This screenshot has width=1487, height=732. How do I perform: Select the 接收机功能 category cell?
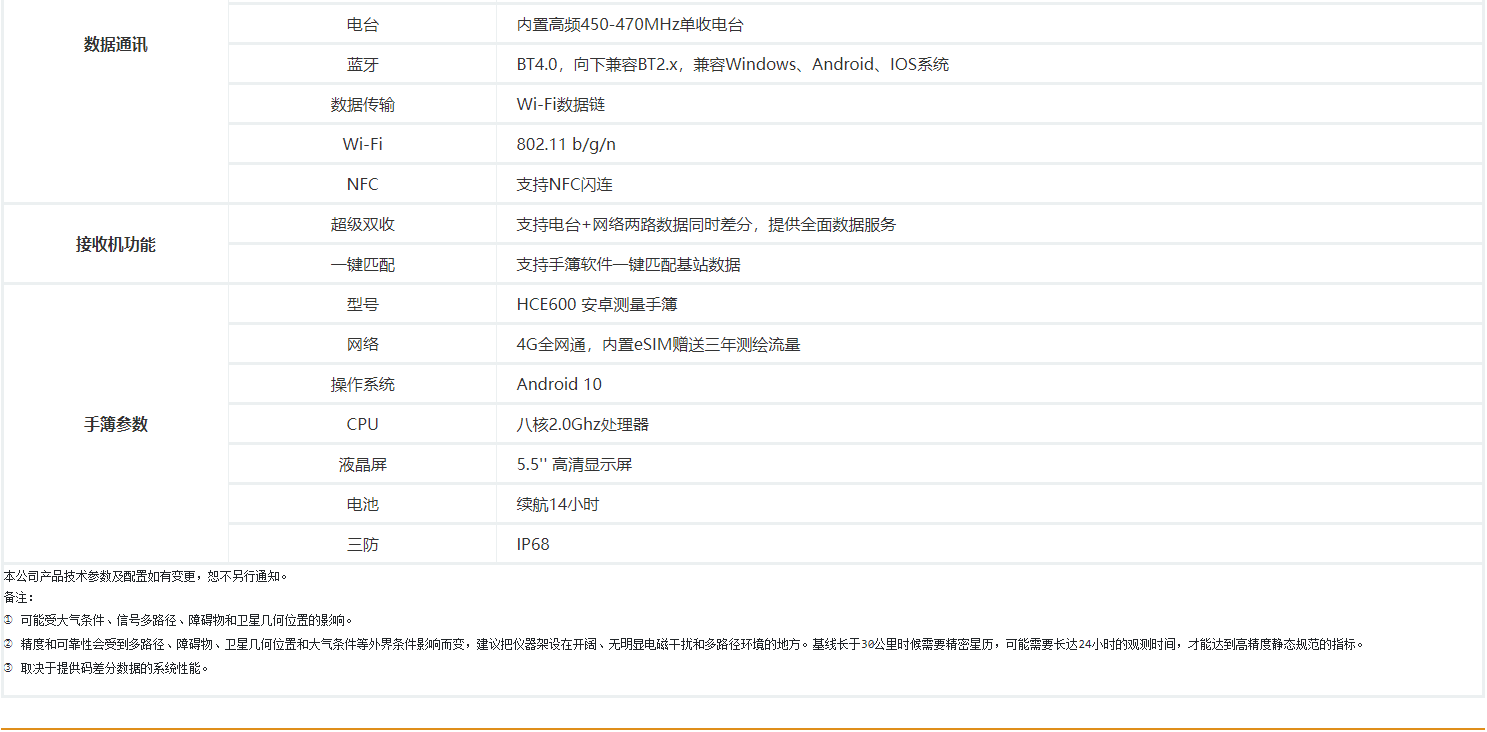[x=115, y=245]
